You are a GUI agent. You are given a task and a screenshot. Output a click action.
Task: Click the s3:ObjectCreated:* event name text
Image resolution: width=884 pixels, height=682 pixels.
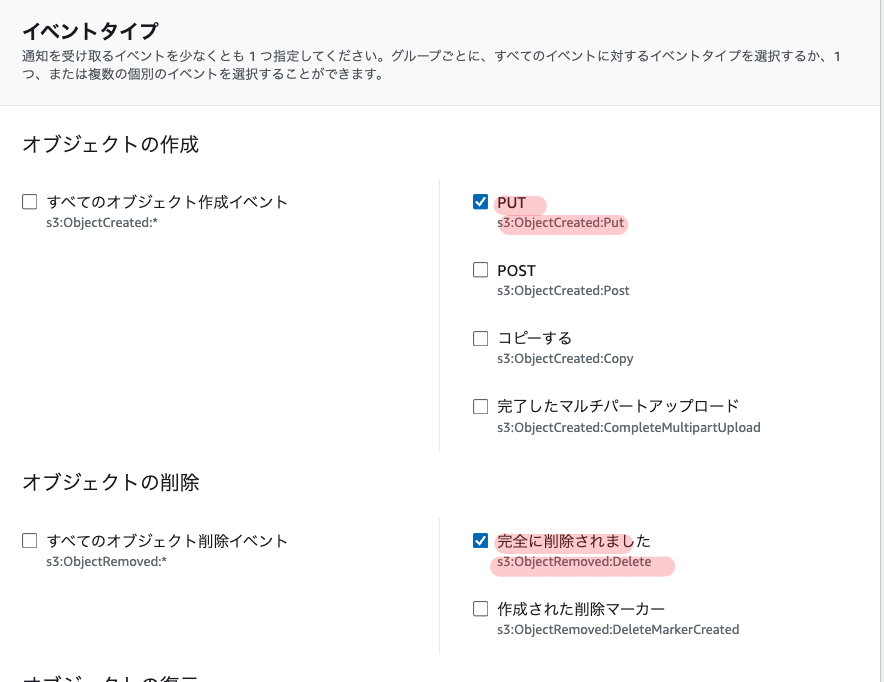[103, 223]
